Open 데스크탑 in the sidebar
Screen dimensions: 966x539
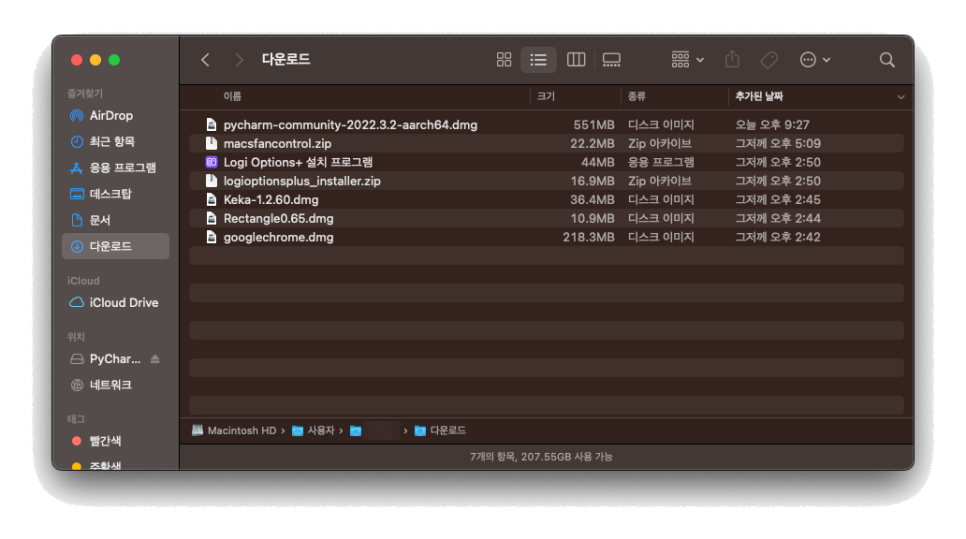[x=115, y=194]
